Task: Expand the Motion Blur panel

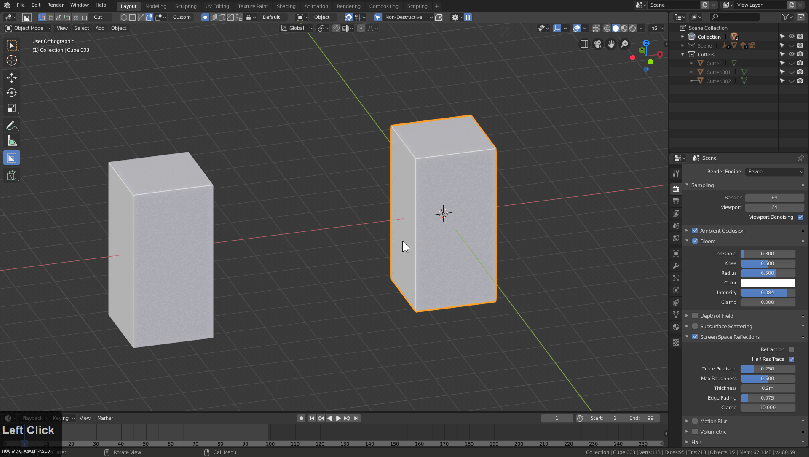Action: (x=688, y=420)
